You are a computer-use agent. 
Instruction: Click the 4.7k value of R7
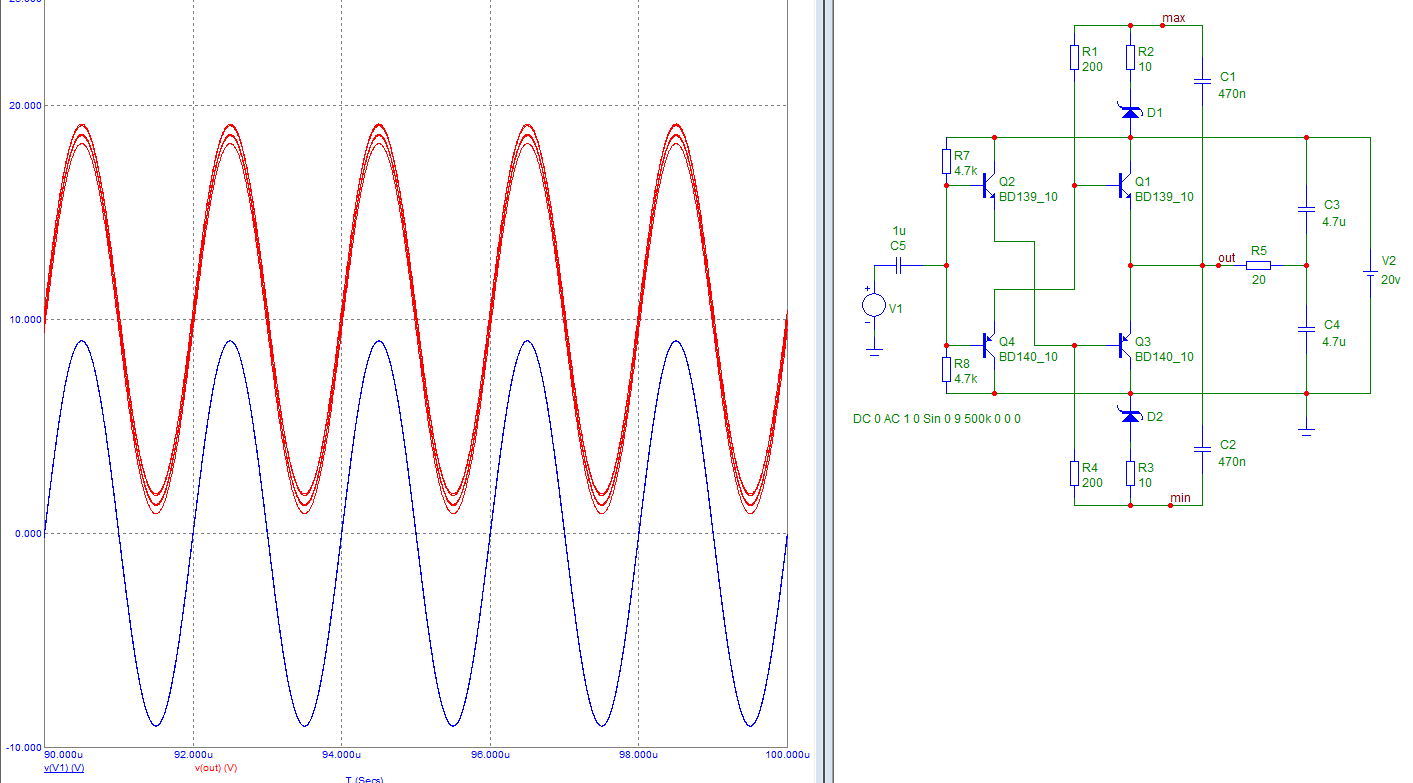(x=964, y=171)
